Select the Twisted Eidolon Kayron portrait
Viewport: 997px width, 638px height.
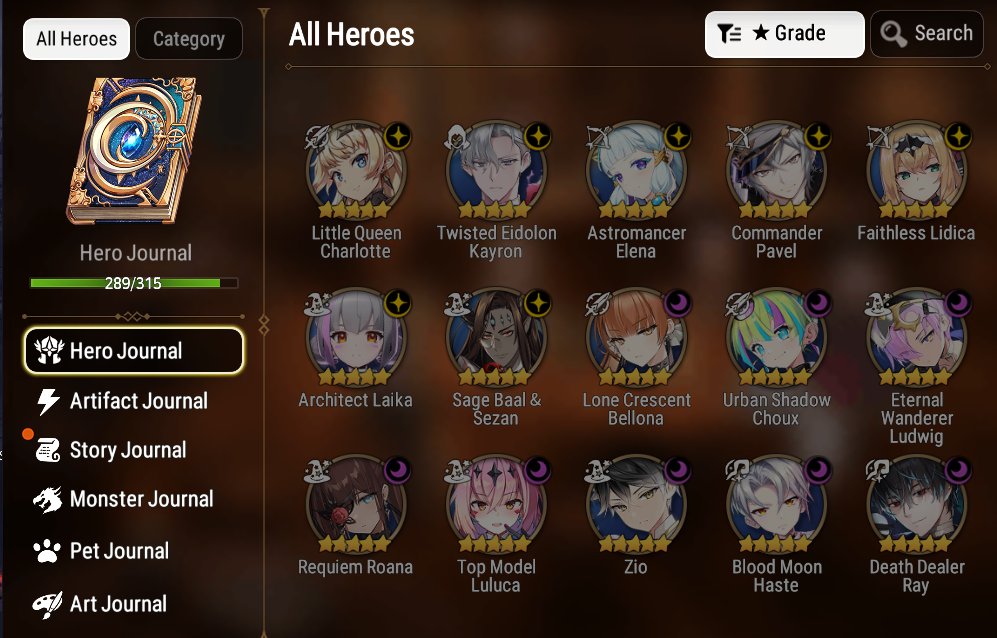pos(496,170)
